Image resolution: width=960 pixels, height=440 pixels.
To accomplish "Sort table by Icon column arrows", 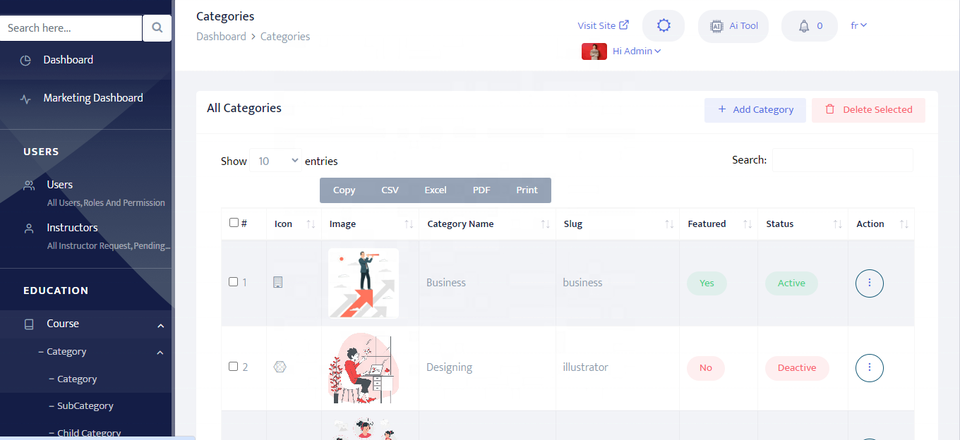I will tap(310, 225).
